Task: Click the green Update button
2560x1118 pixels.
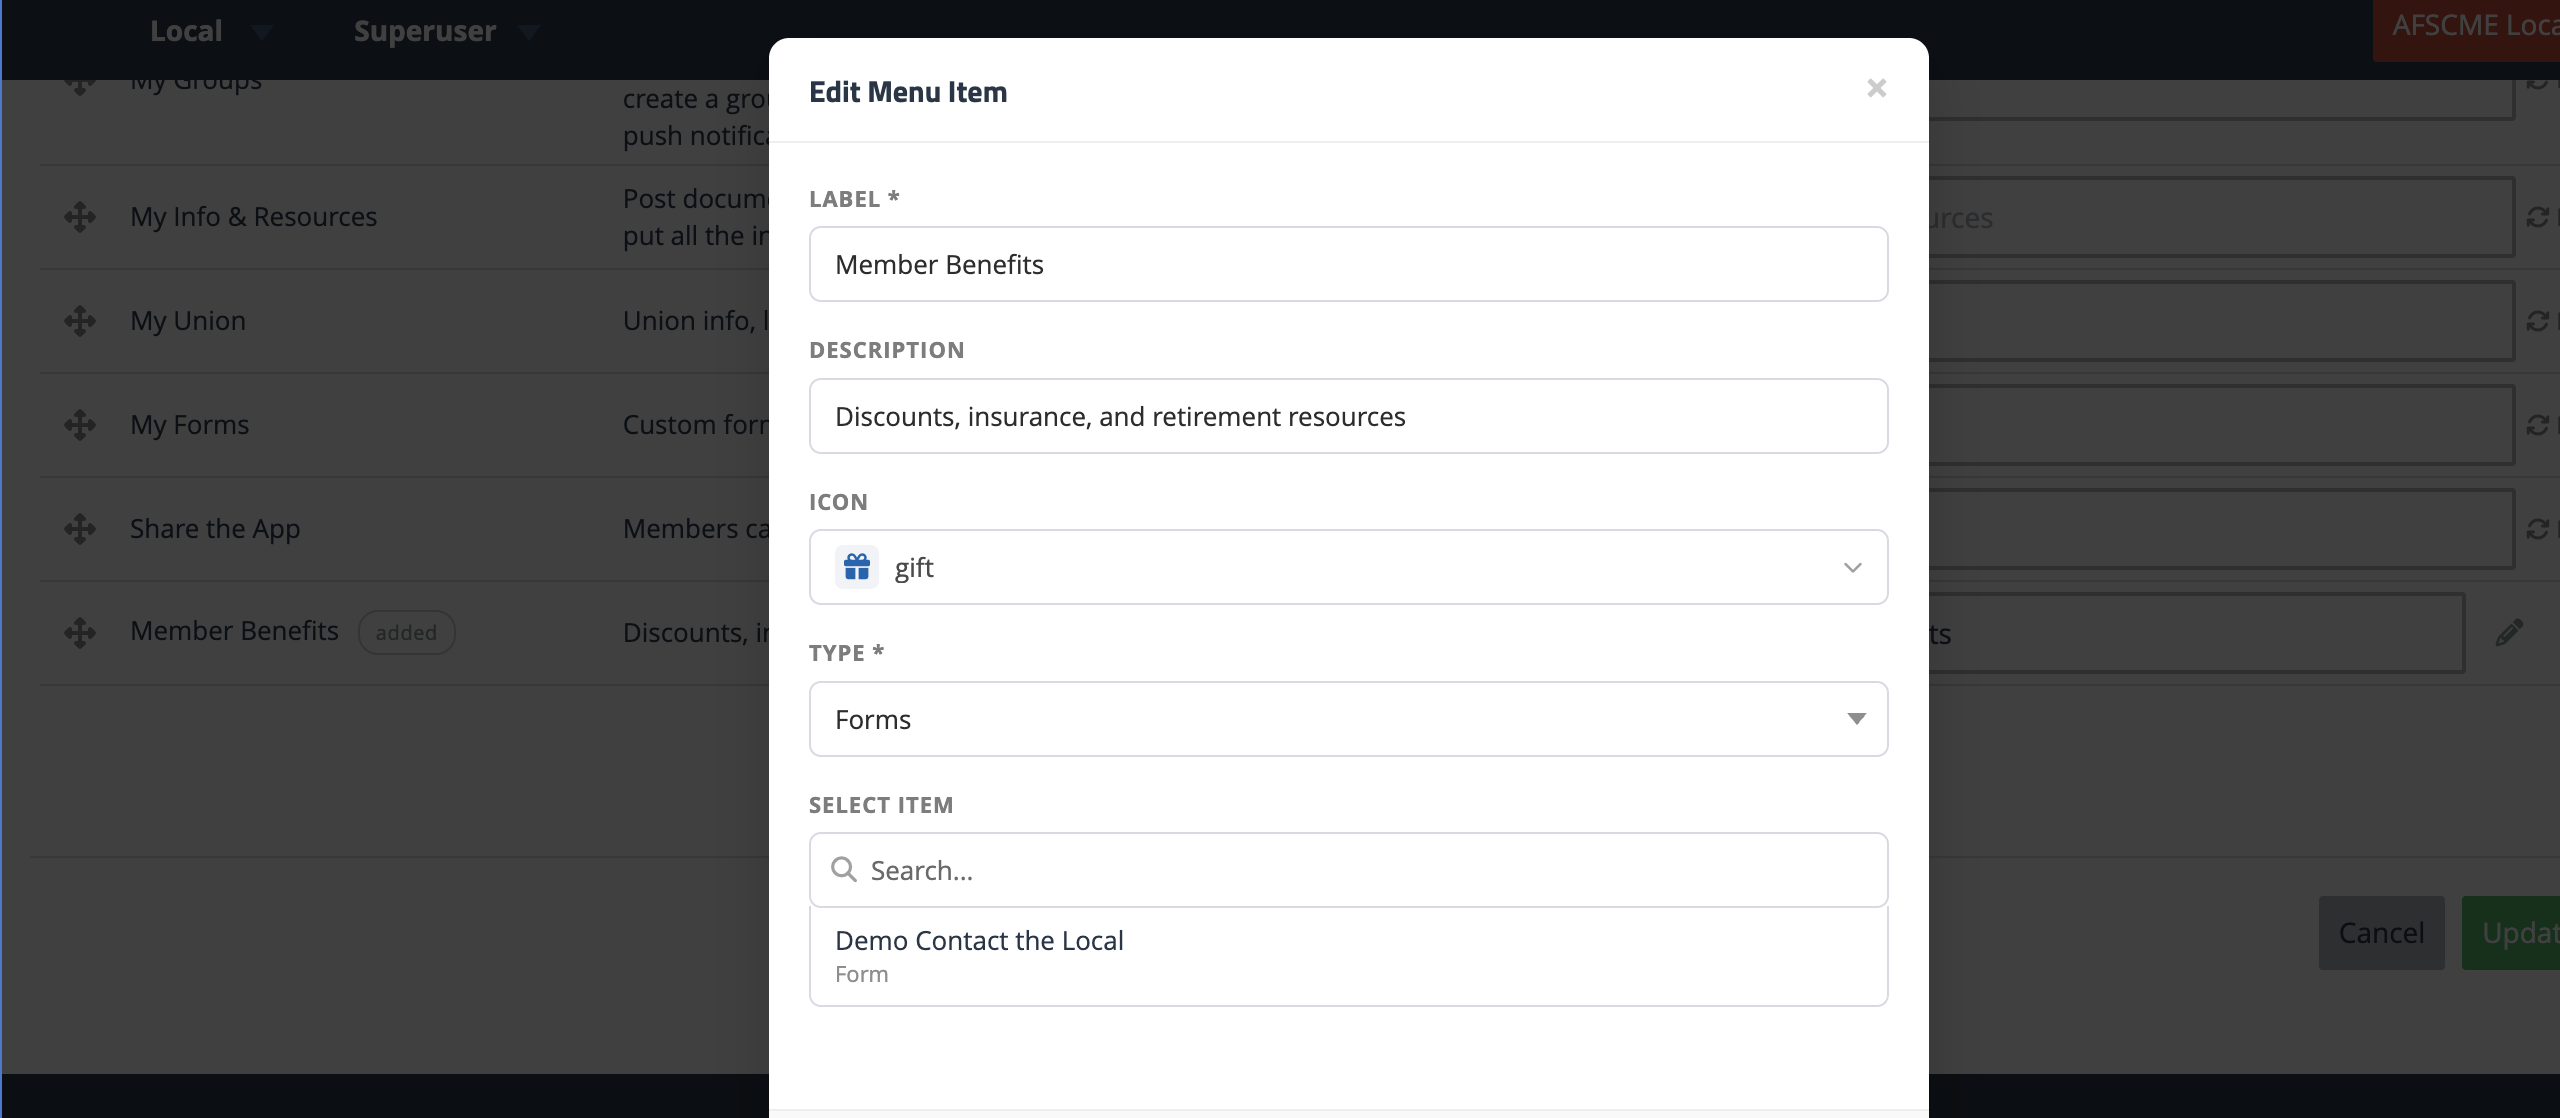Action: [2511, 933]
